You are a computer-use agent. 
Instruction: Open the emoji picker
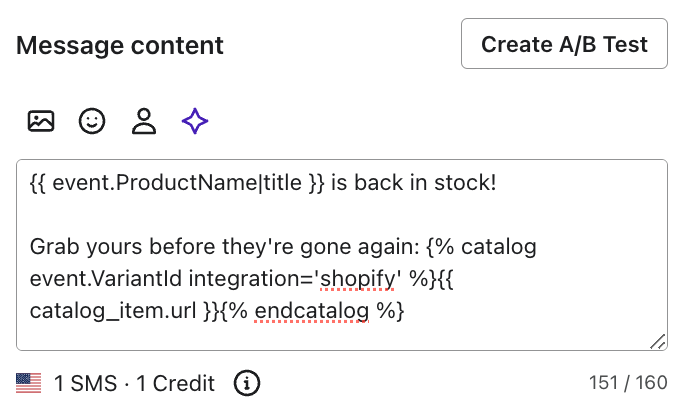point(92,122)
